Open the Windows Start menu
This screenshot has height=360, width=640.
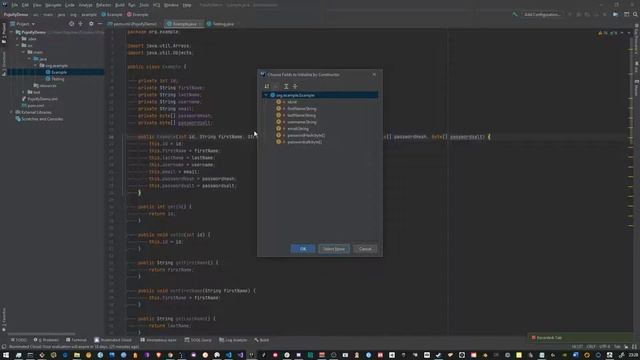[6, 355]
